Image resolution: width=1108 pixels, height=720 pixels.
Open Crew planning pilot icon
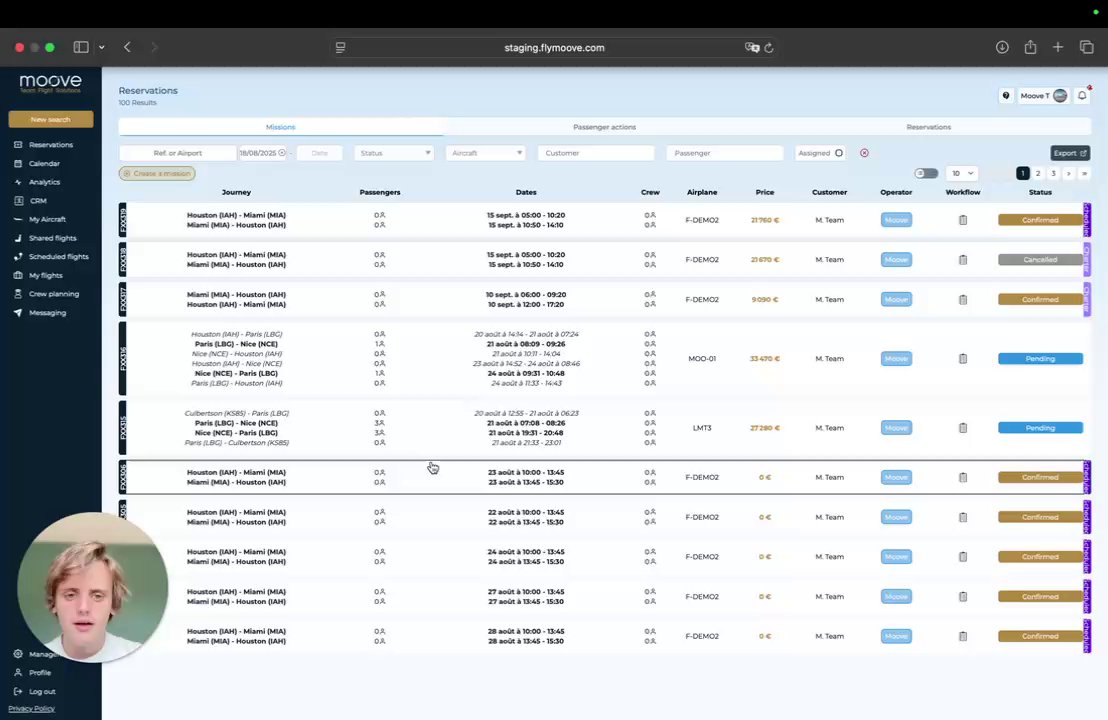[x=18, y=294]
